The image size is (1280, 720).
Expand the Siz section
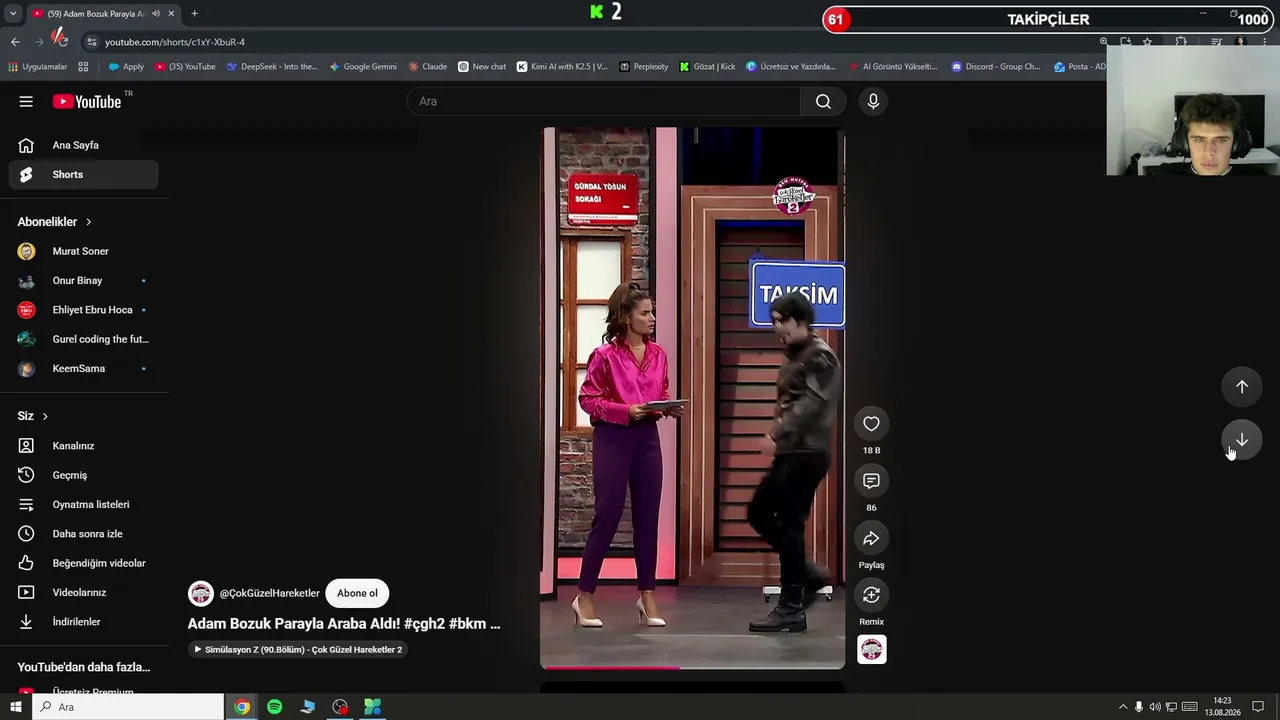[x=33, y=416]
